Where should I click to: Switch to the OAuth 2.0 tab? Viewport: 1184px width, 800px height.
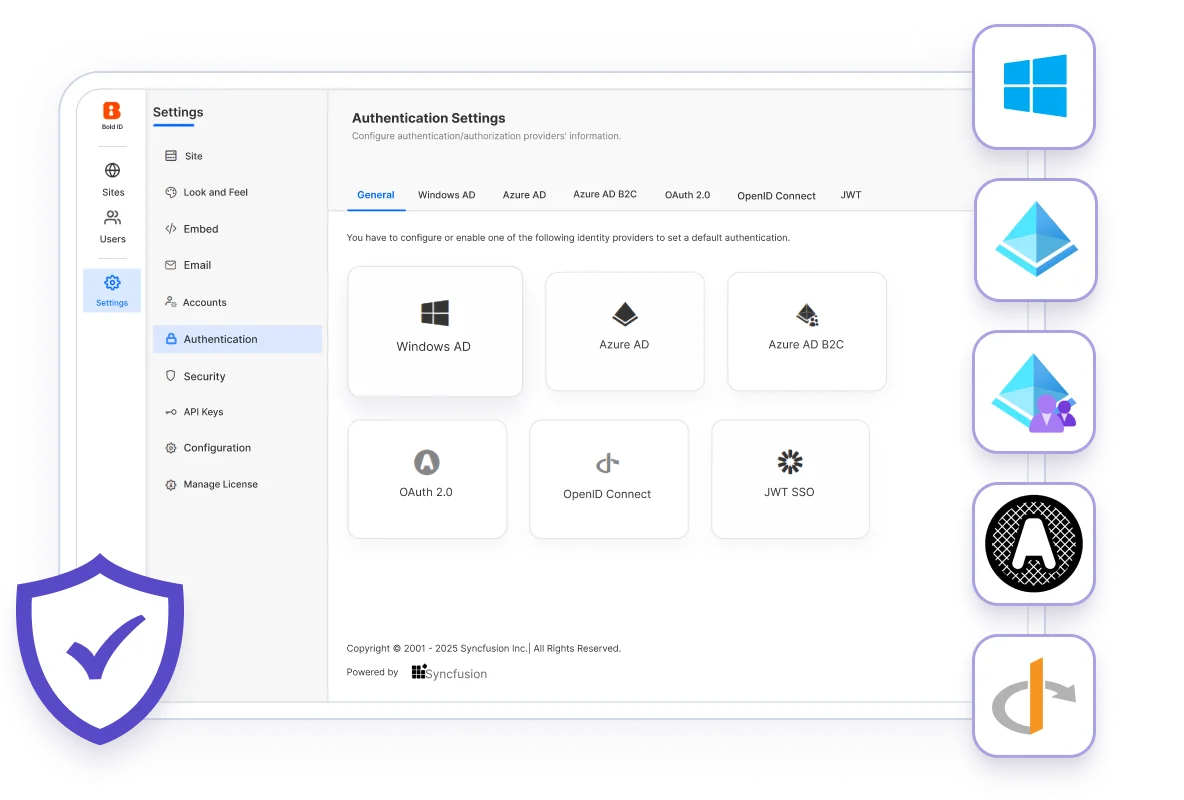687,195
